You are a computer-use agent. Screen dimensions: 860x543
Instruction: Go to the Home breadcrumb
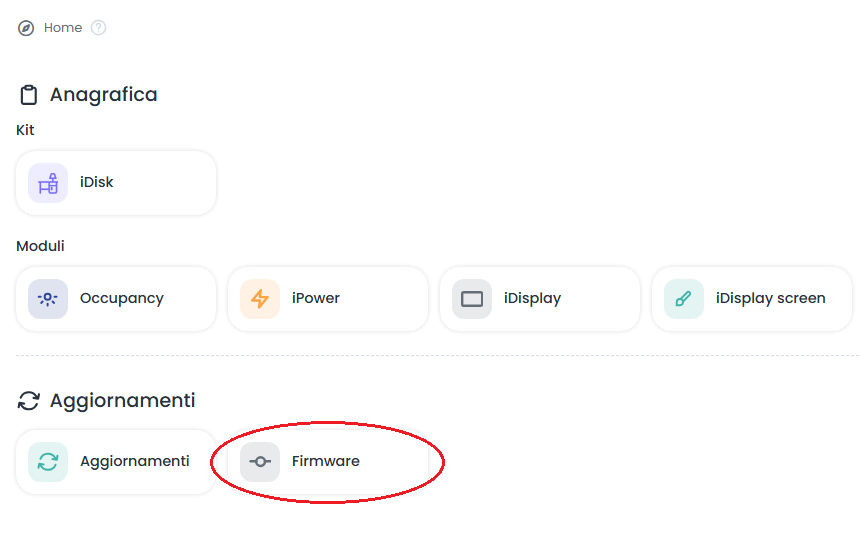click(x=63, y=28)
